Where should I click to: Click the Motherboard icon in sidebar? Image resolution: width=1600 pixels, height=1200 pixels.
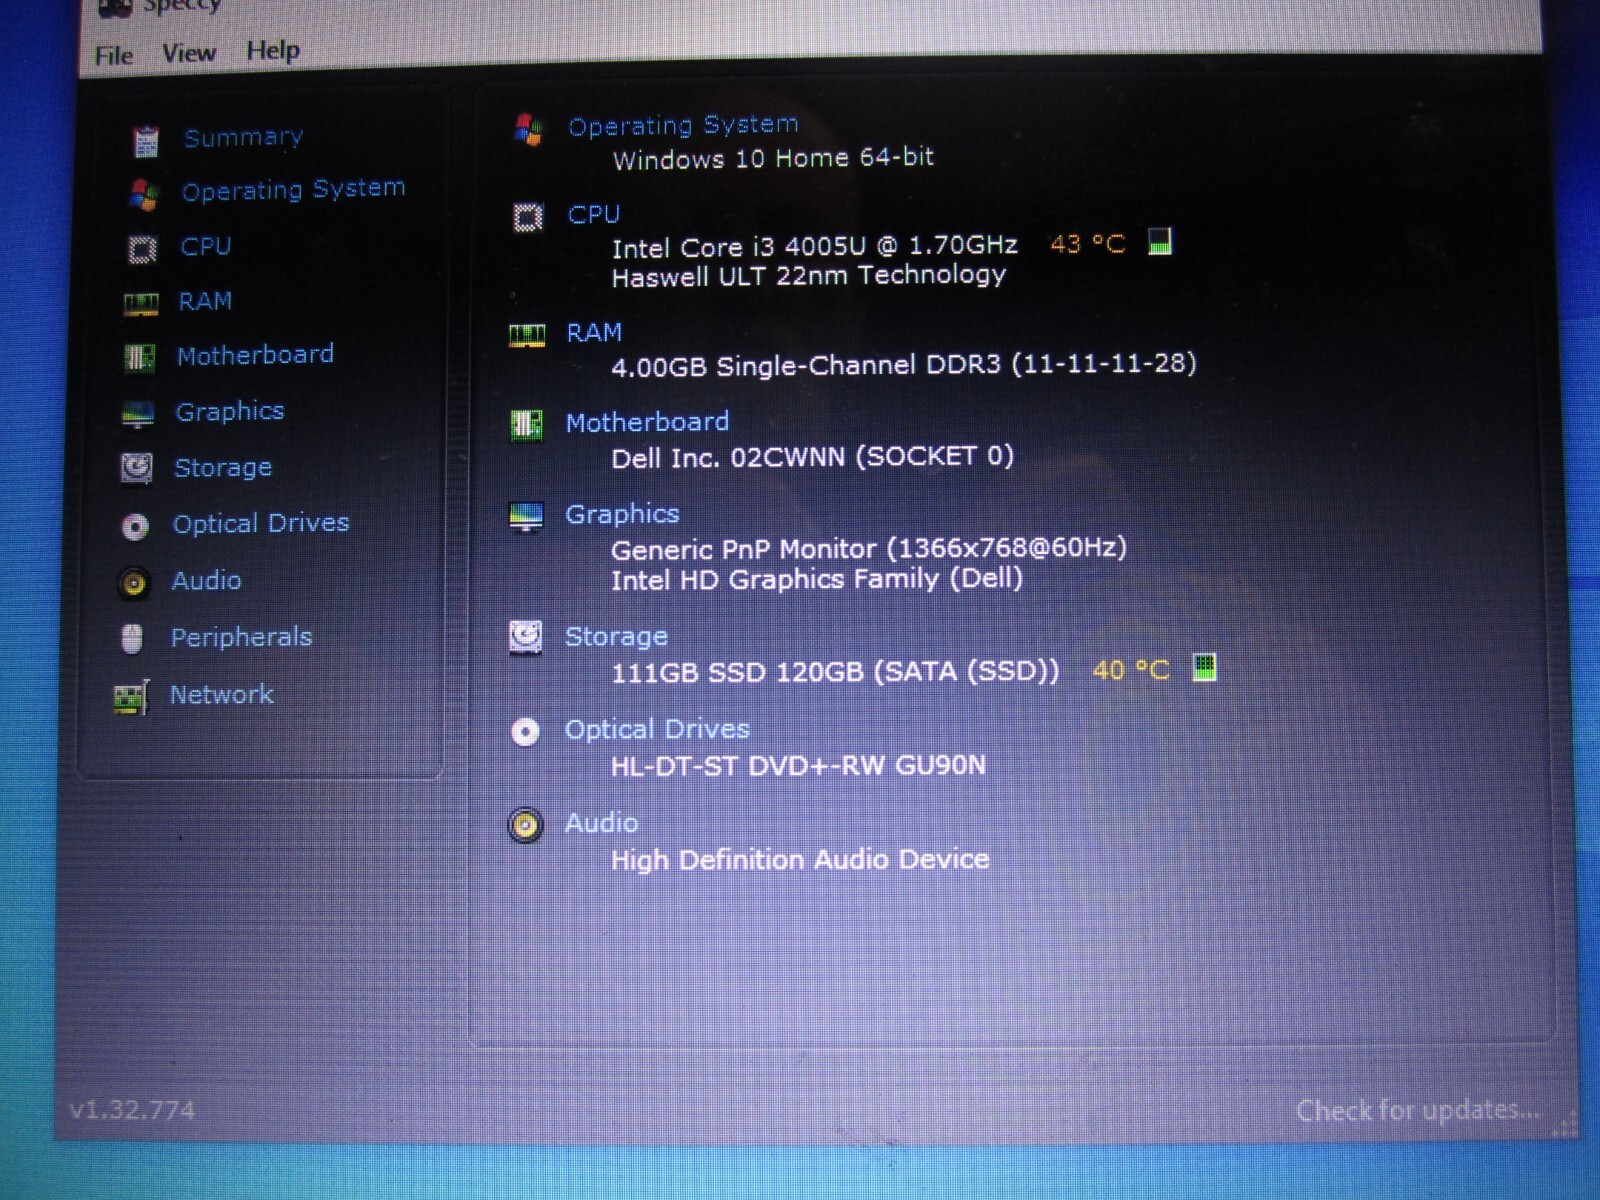point(139,358)
